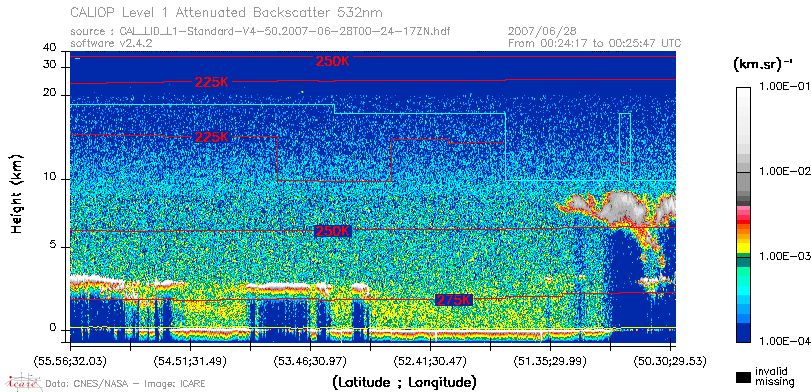Screen dimensions: 811x392
Task: Click the '250K' contour label near 6 km height
Action: (x=333, y=231)
